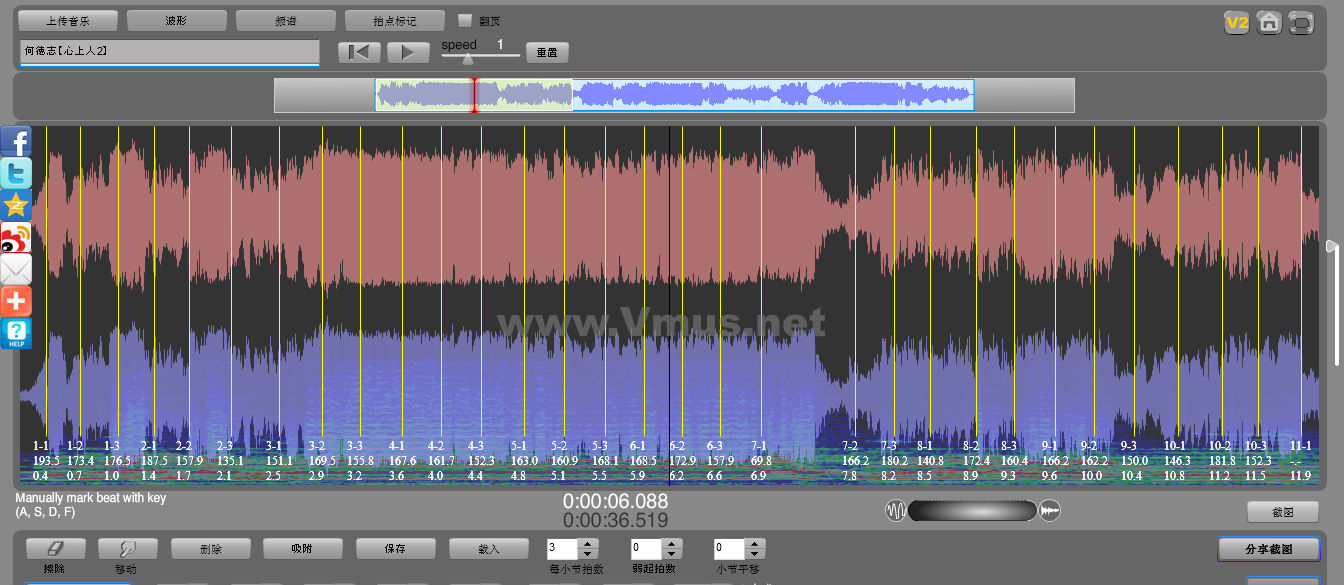Switch to the 波形 waveform view
The image size is (1344, 585).
177,21
